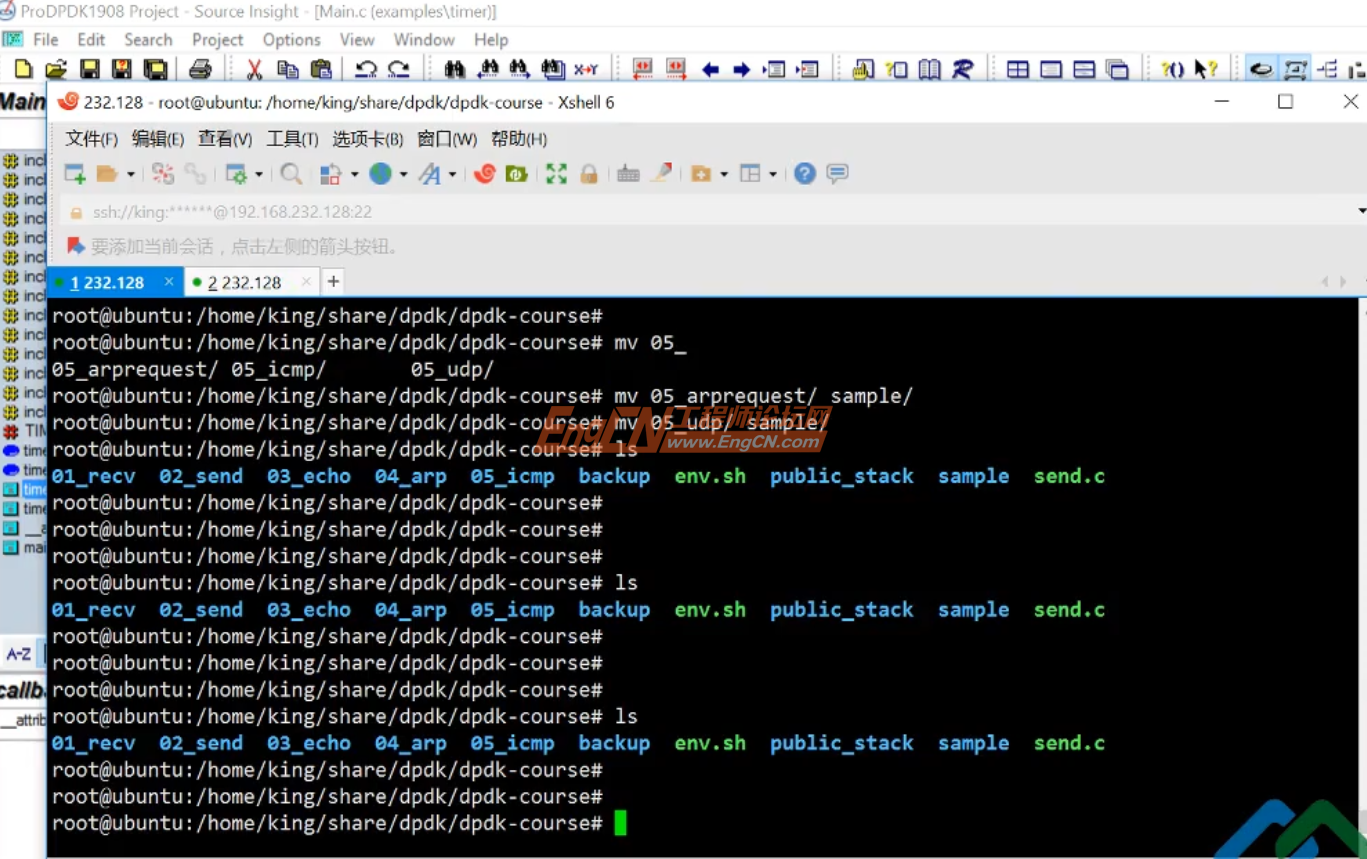This screenshot has width=1367, height=859.
Task: Click the Print icon in Source Insight toolbar
Action: tap(200, 69)
